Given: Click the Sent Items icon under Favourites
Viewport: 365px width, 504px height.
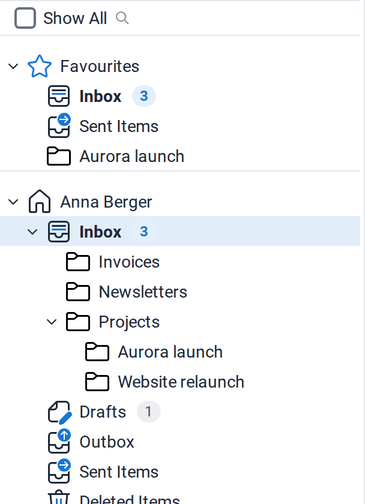Looking at the screenshot, I should coord(59,126).
